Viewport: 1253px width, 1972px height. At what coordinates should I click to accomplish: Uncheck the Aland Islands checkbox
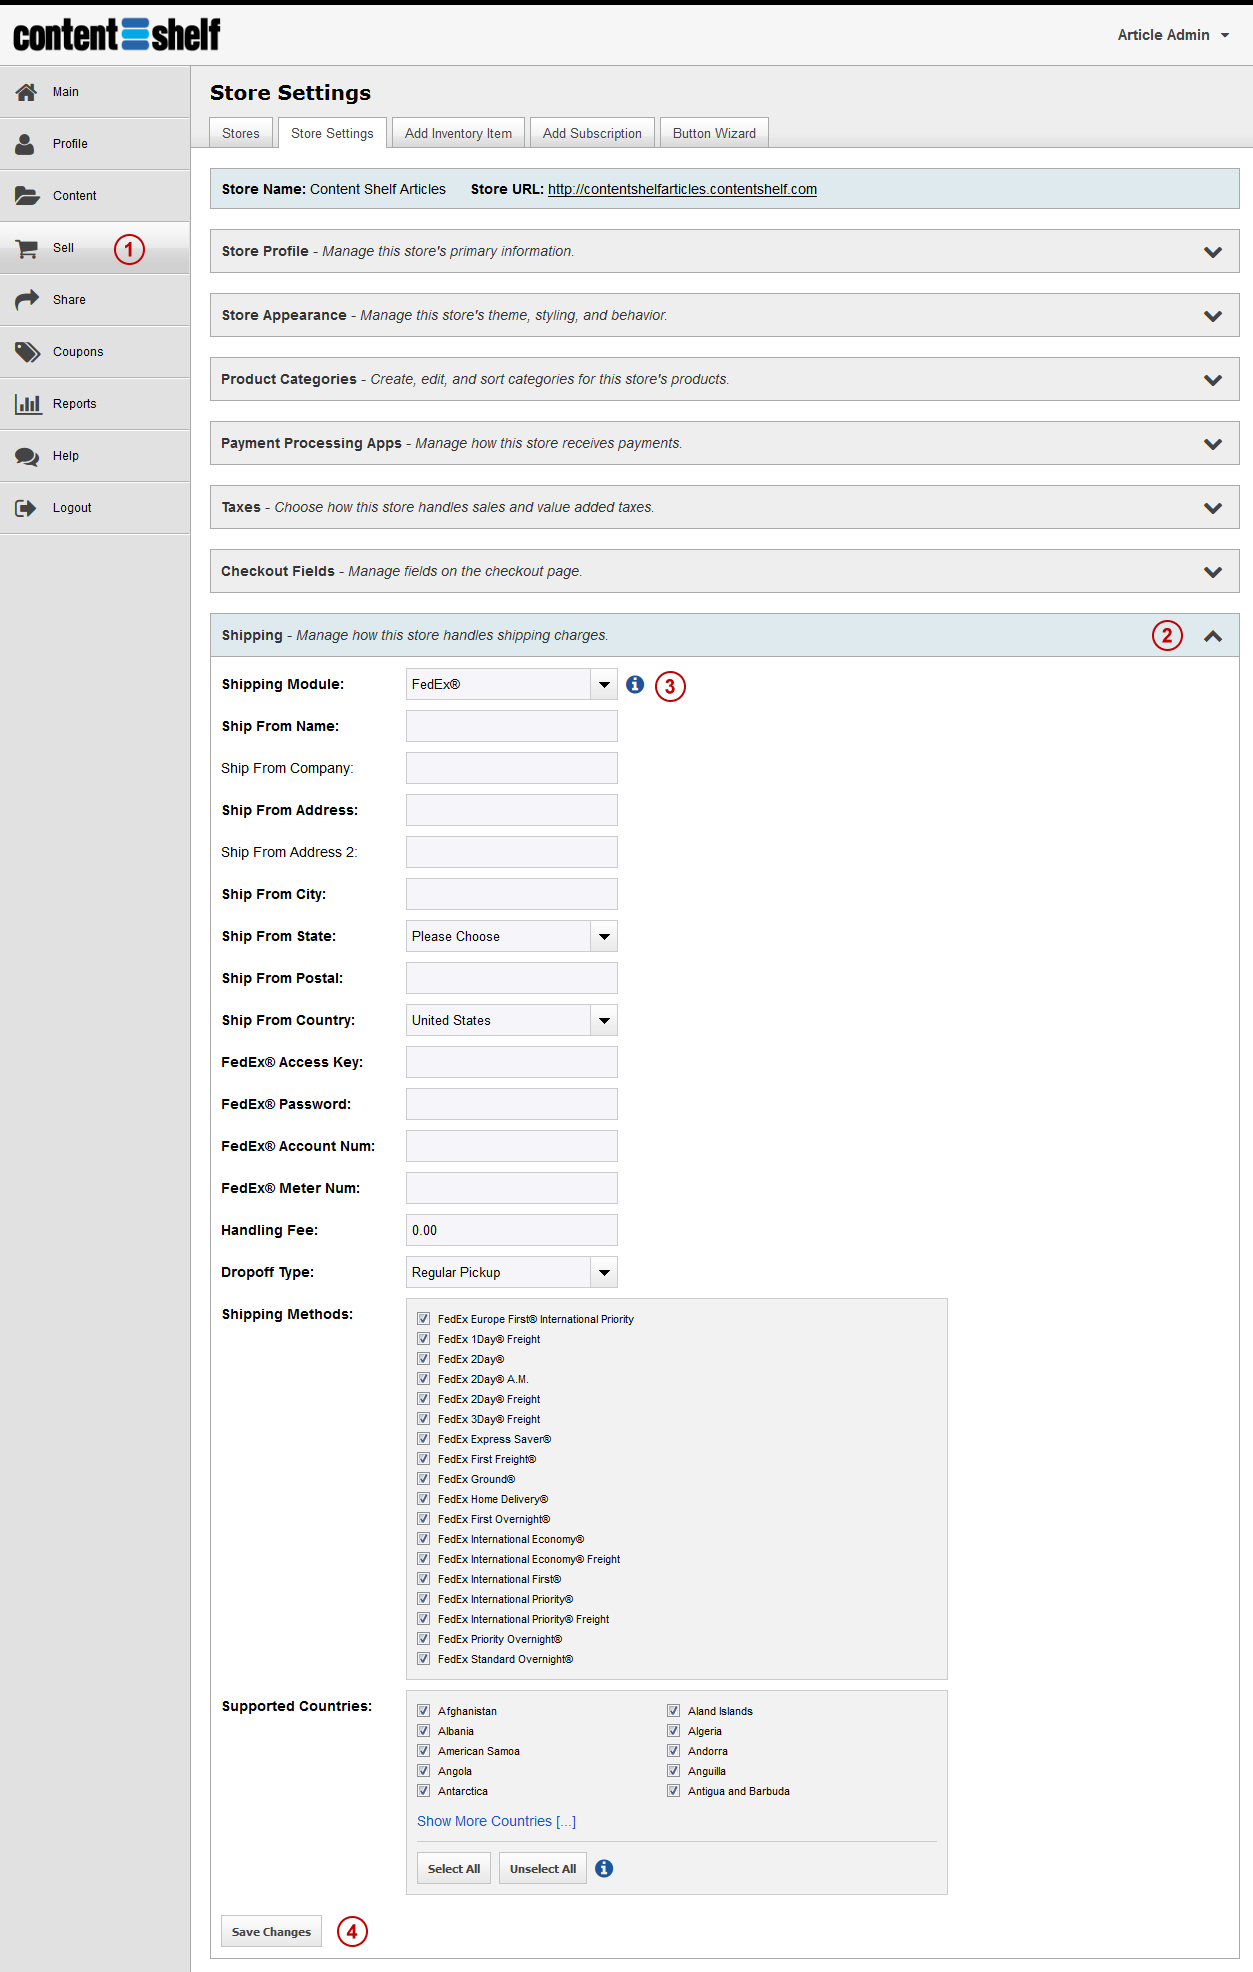(674, 1711)
